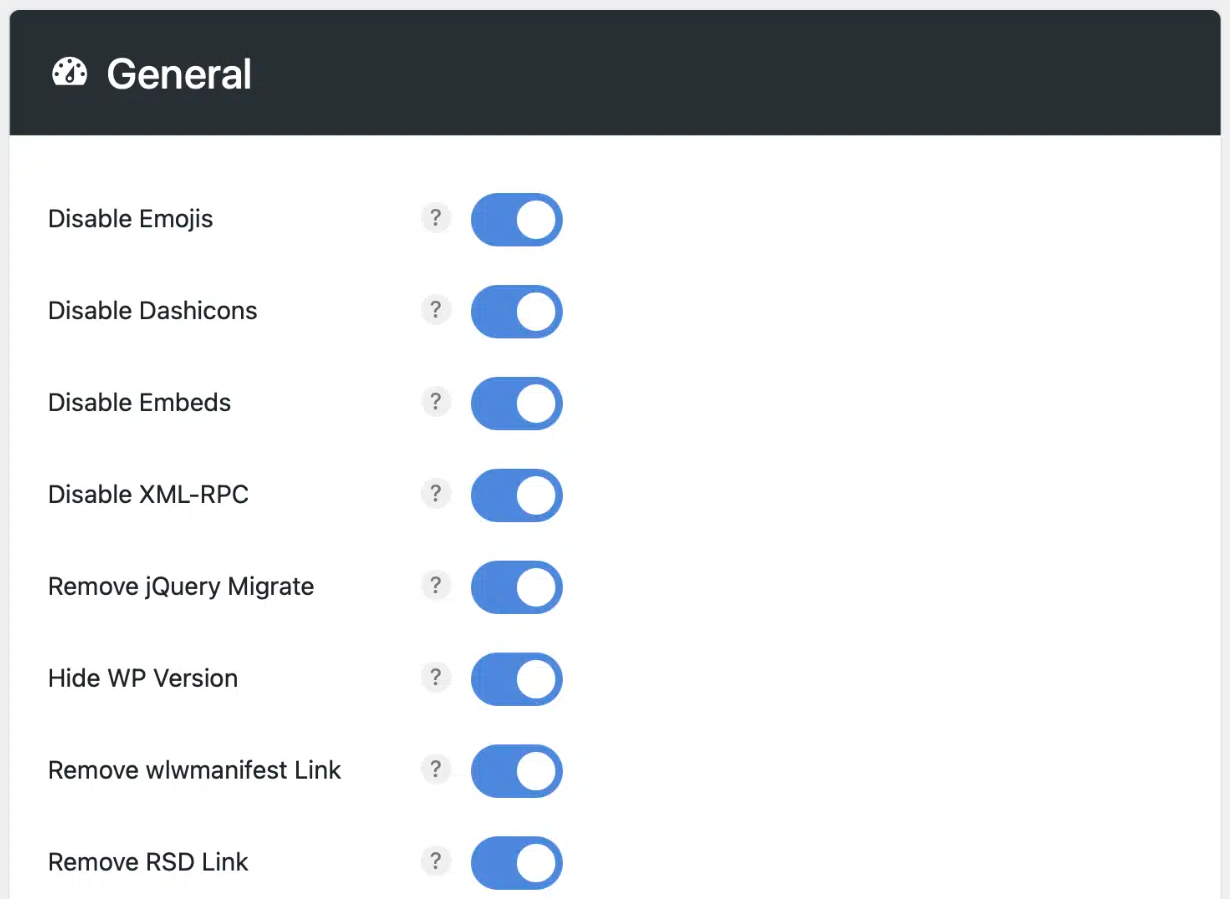Click help icon for Hide WP Version

click(x=435, y=678)
